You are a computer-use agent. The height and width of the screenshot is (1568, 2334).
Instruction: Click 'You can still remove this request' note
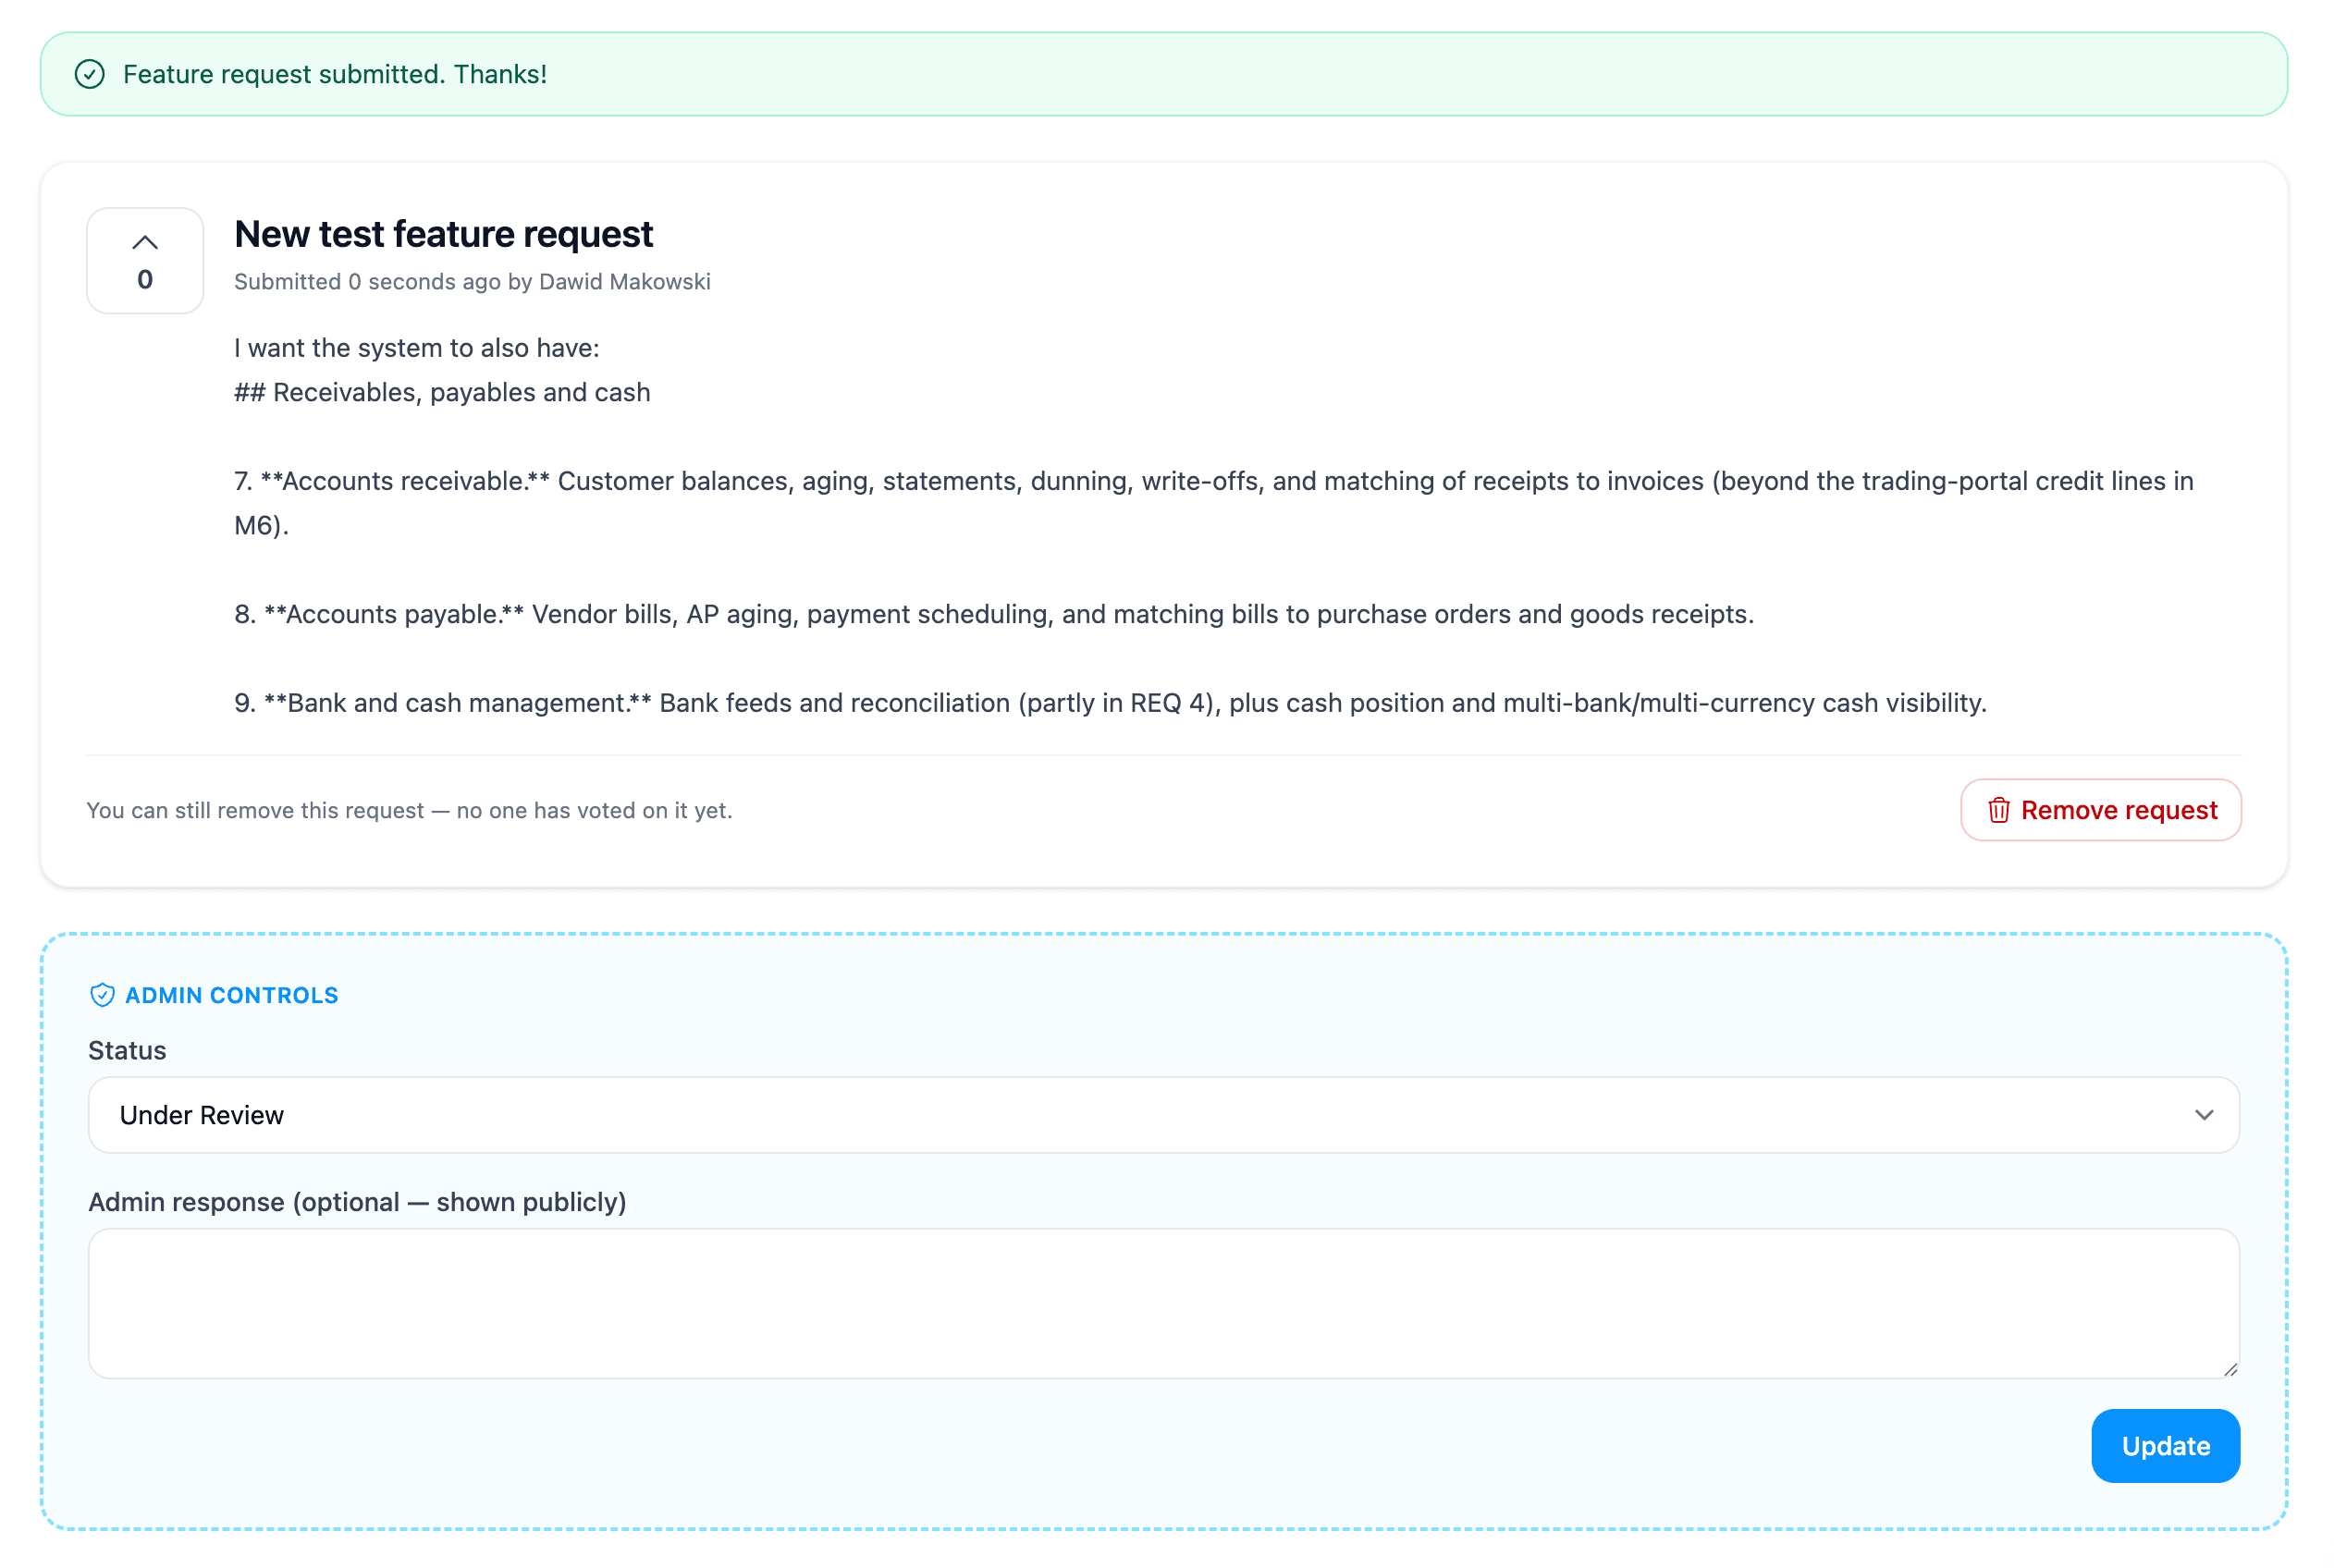[409, 810]
